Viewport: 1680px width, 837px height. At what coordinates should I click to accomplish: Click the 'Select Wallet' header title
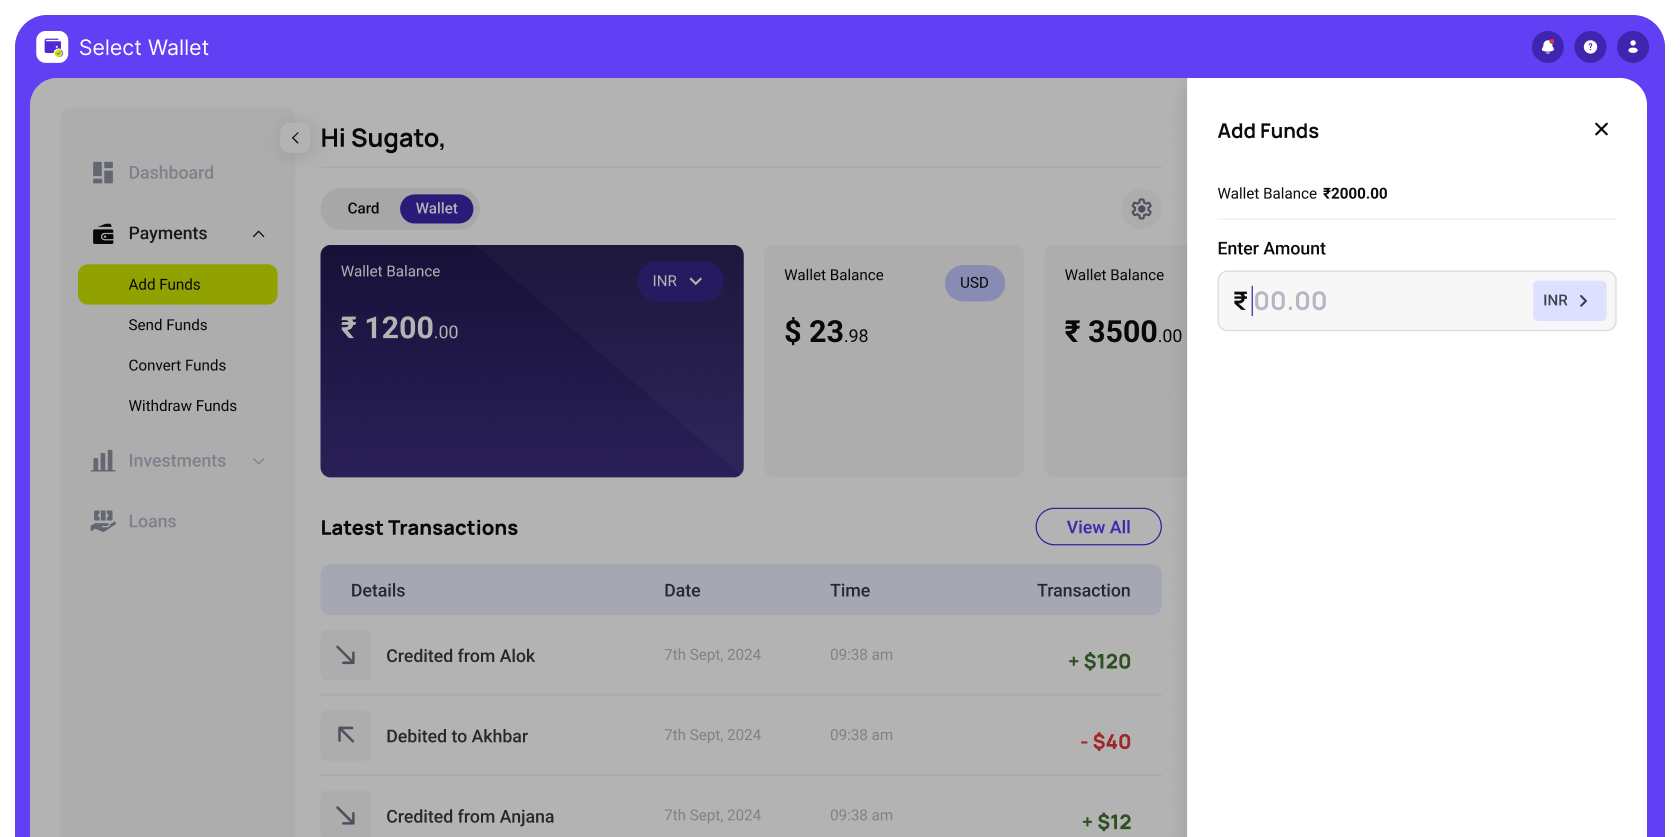[x=144, y=47]
